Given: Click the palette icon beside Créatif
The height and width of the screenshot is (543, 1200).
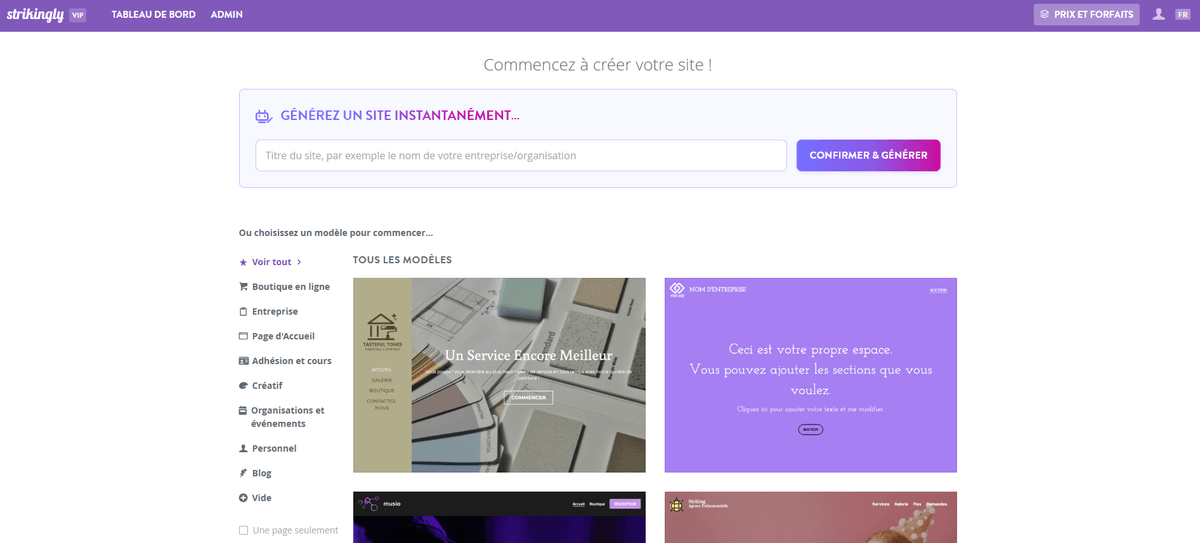Looking at the screenshot, I should point(243,385).
